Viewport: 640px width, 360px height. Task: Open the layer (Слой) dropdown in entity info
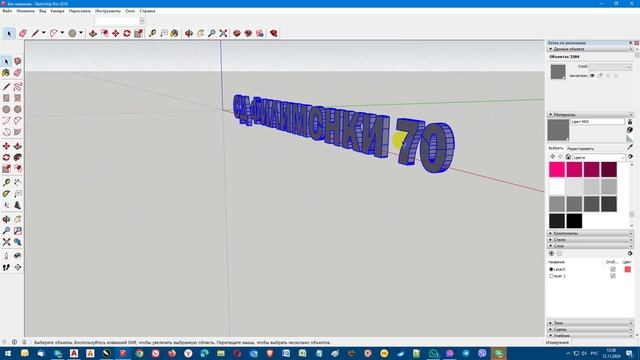tap(610, 67)
